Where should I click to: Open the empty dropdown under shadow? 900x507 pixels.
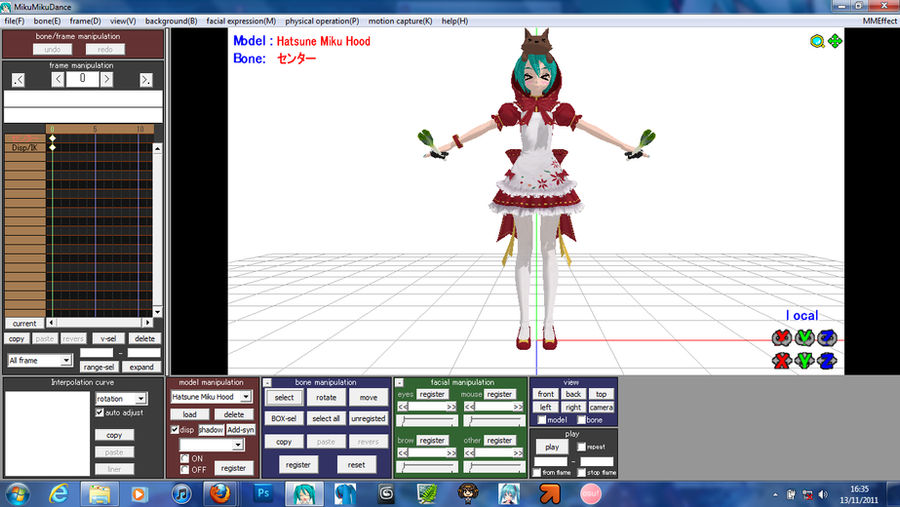238,445
